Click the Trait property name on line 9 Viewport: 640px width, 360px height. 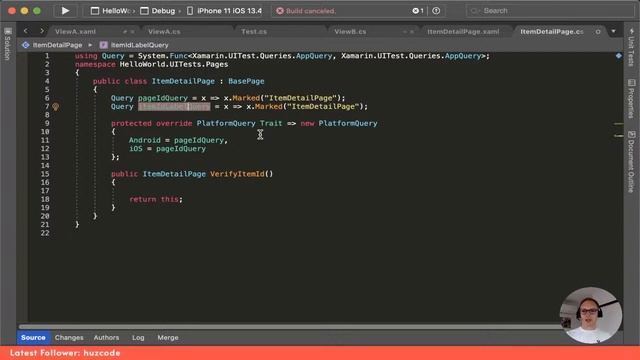coord(271,123)
